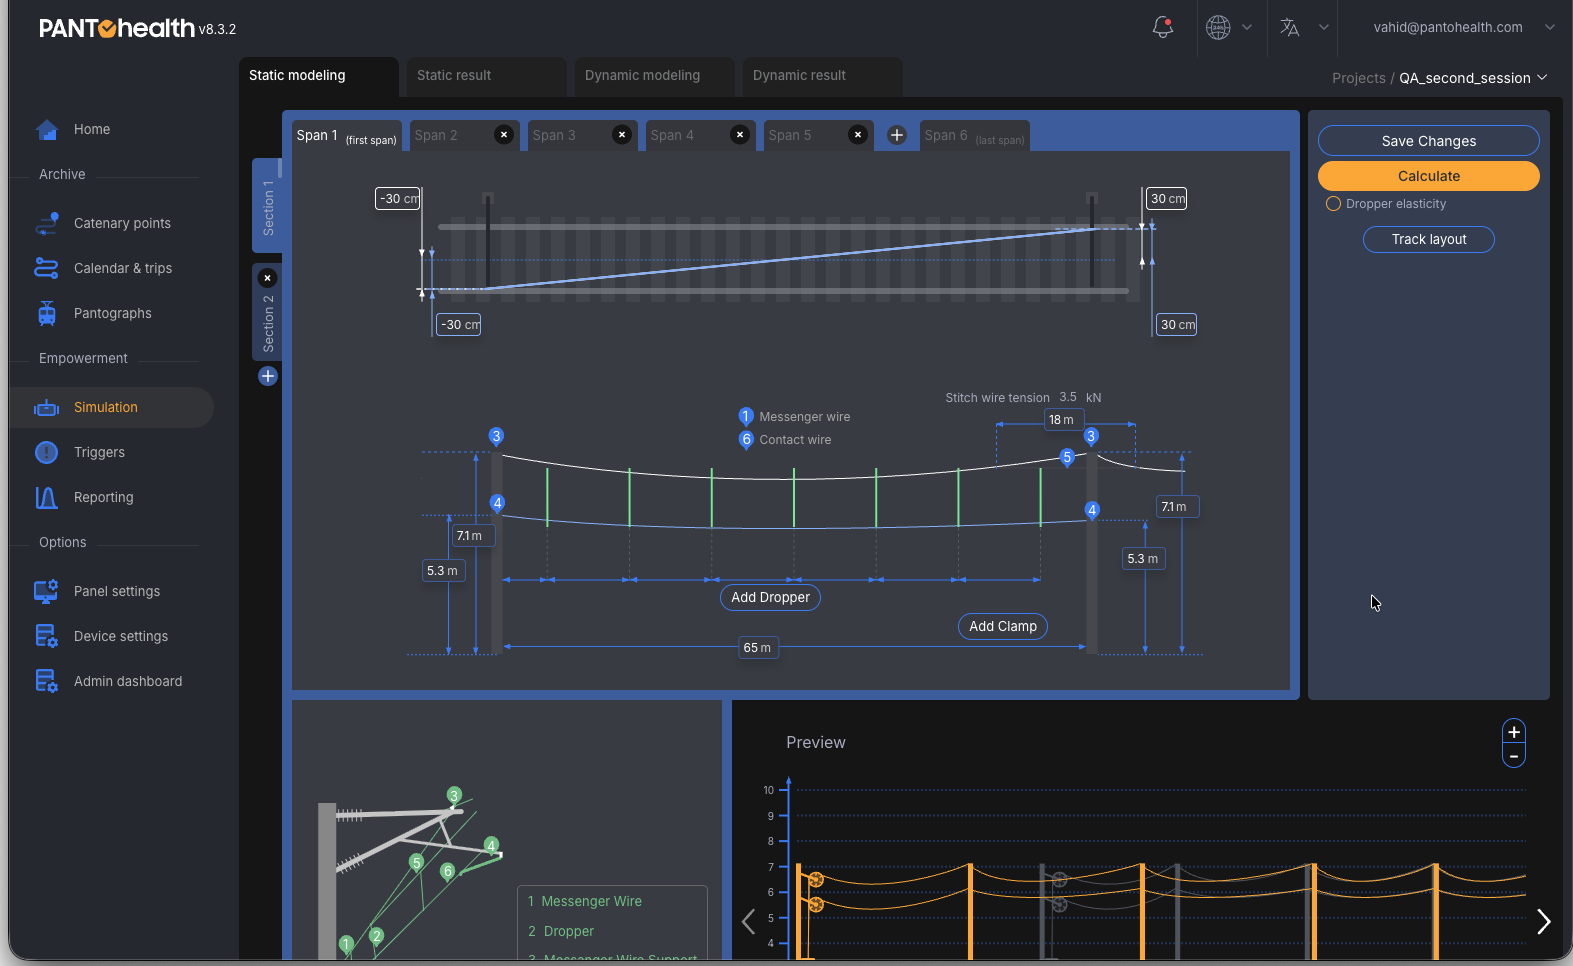Open Track layout
The width and height of the screenshot is (1573, 966).
pyautogui.click(x=1429, y=240)
